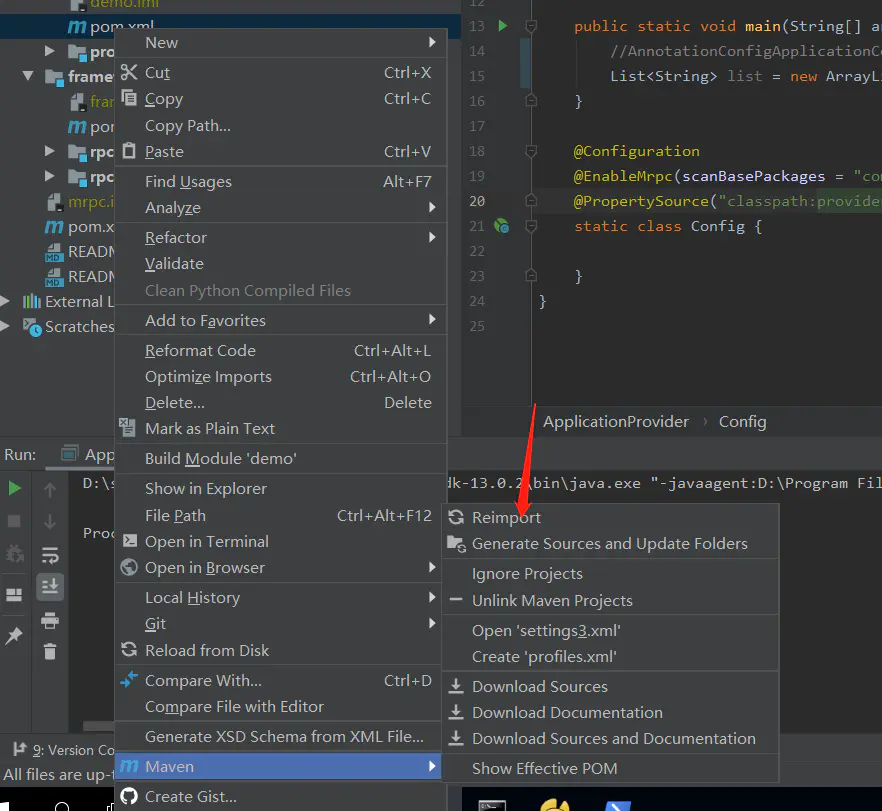882x811 pixels.
Task: Clear console output with trash icon
Action: click(50, 652)
